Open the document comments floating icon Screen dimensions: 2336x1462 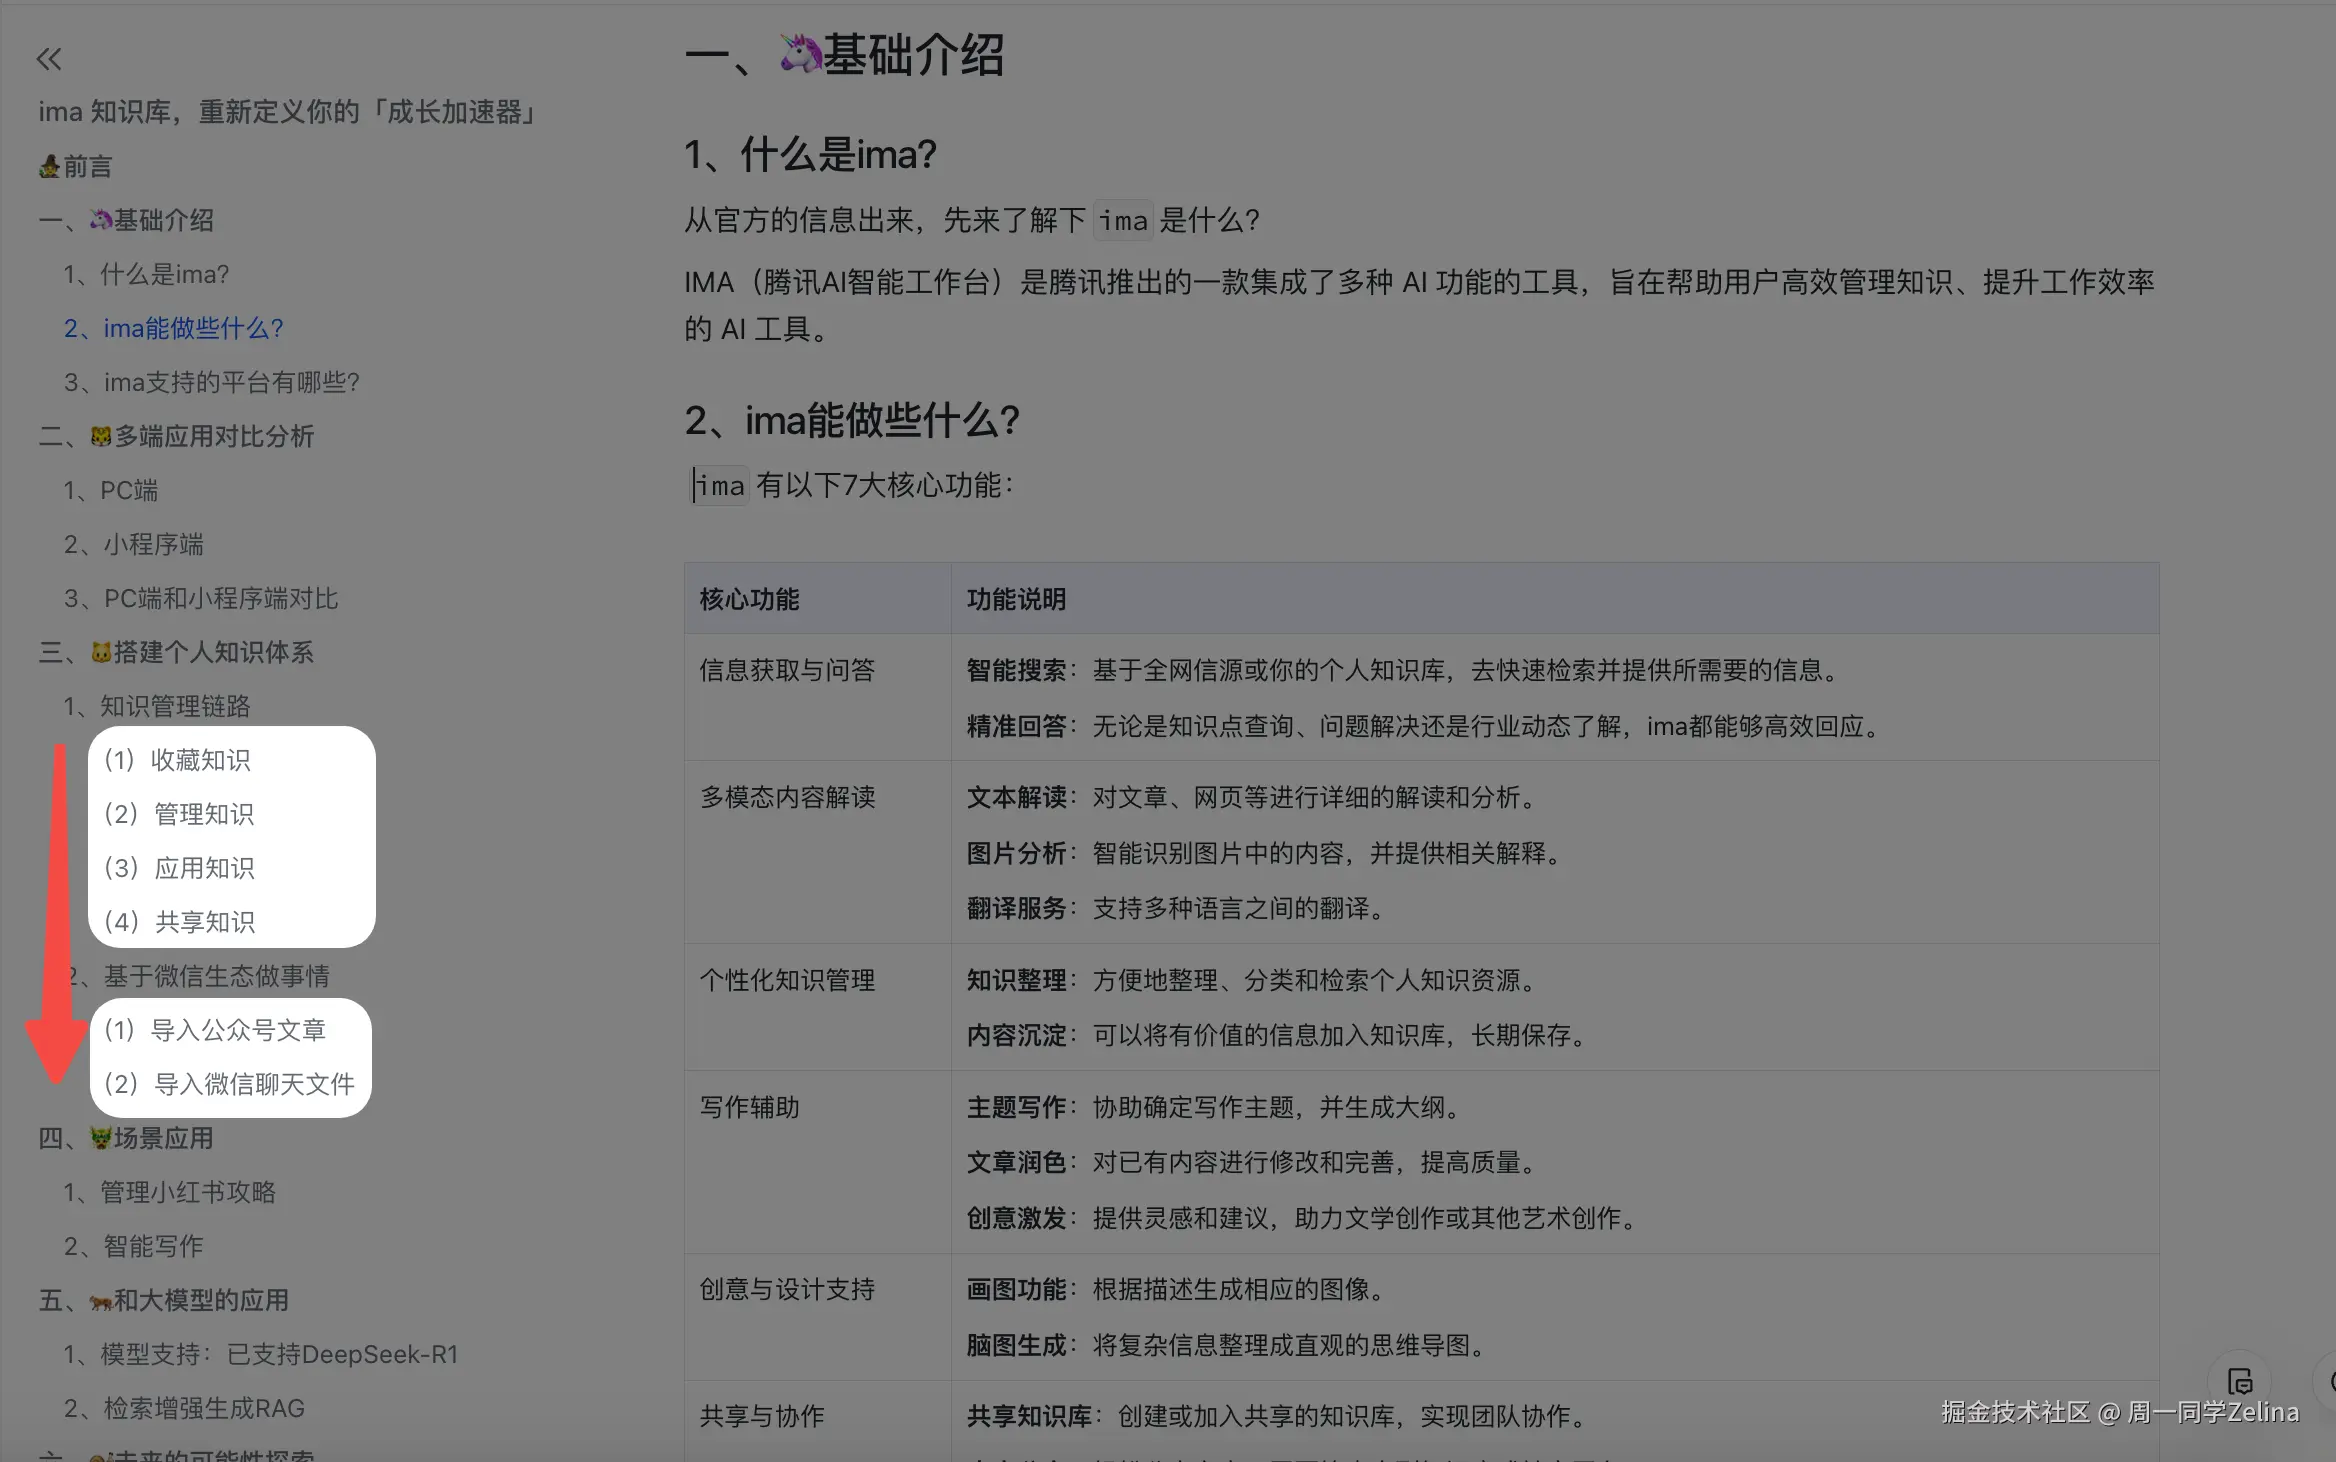pos(2240,1381)
